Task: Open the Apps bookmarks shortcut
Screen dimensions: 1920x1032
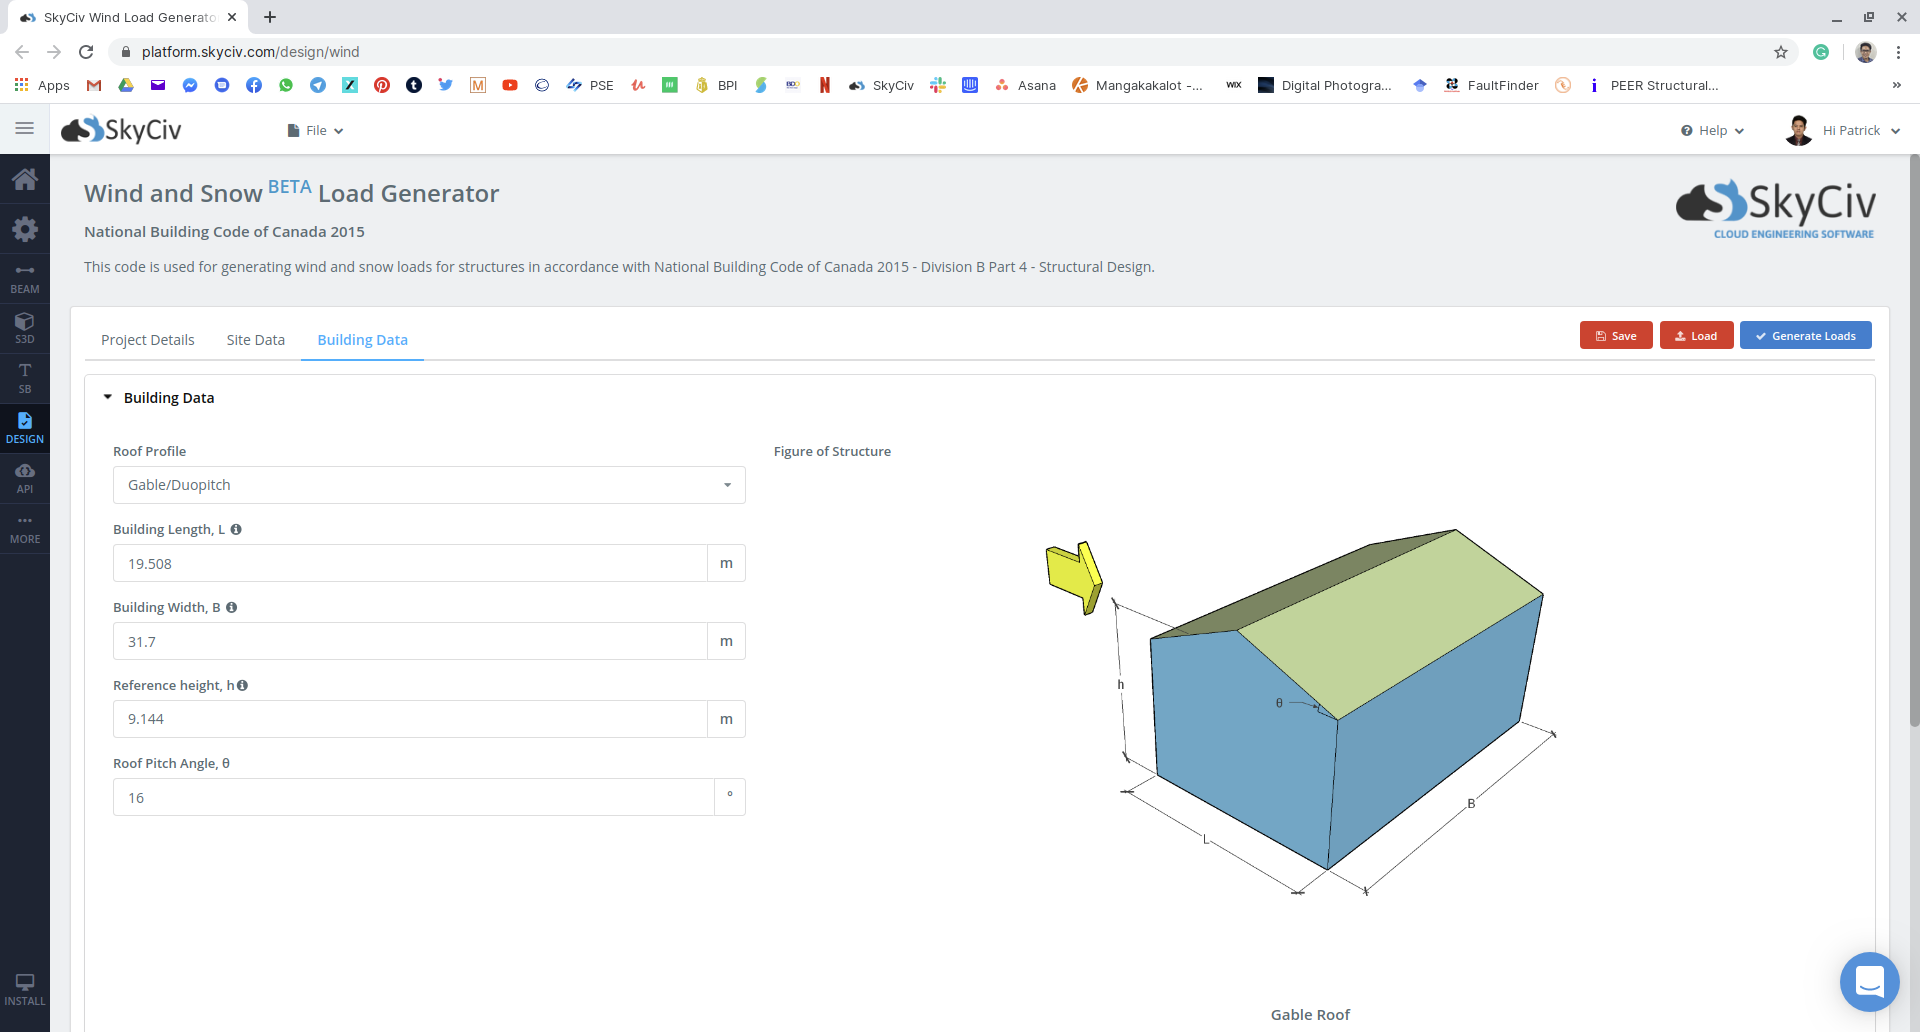Action: coord(42,85)
